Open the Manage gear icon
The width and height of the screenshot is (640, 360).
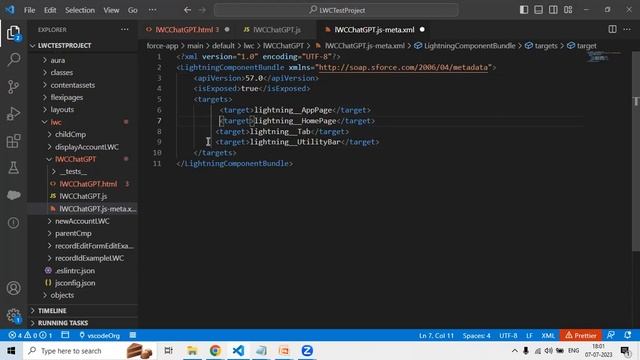pyautogui.click(x=13, y=315)
